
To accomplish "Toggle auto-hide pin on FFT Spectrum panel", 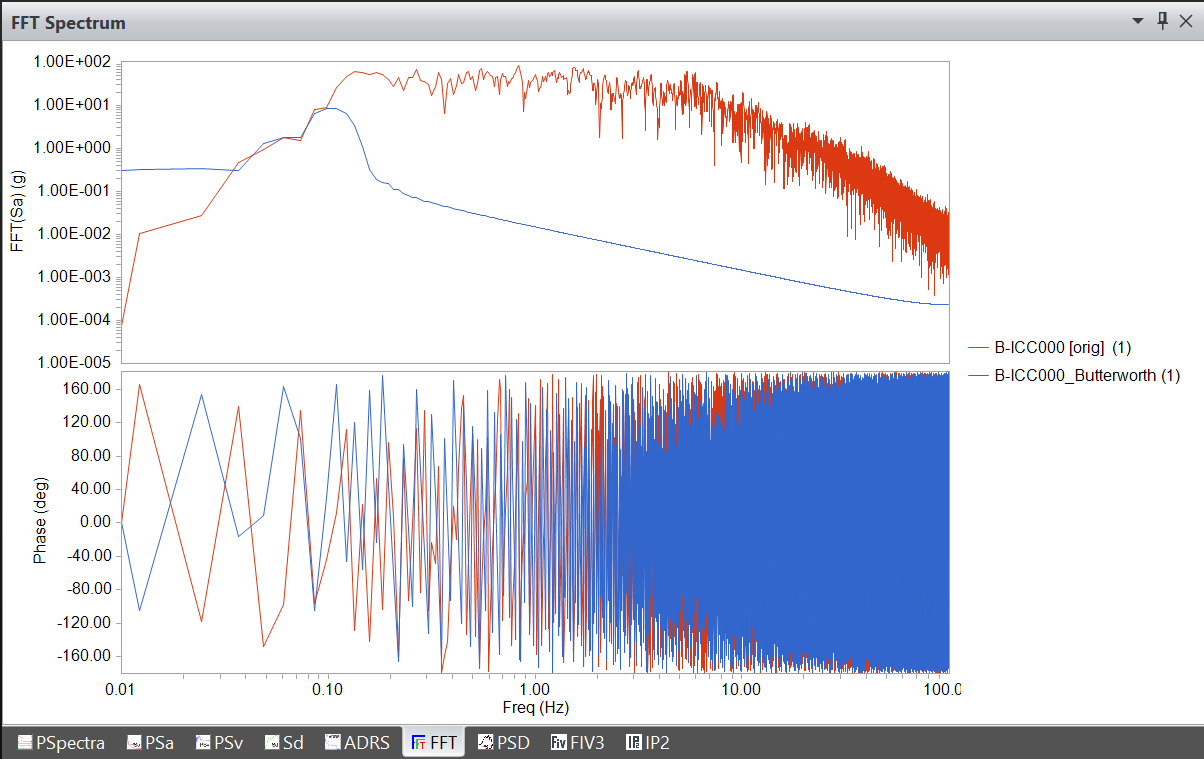I will [x=1162, y=21].
